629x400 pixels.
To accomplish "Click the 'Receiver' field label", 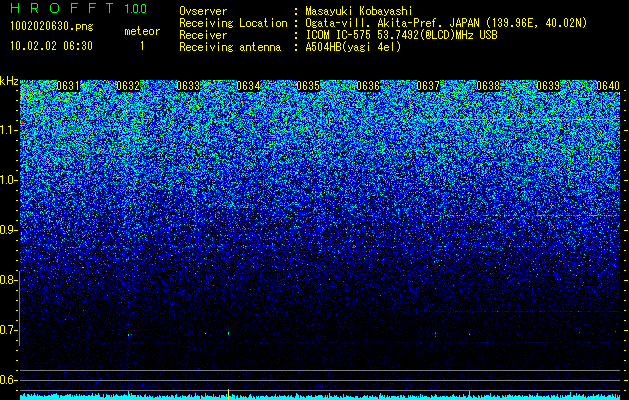I will click(203, 35).
